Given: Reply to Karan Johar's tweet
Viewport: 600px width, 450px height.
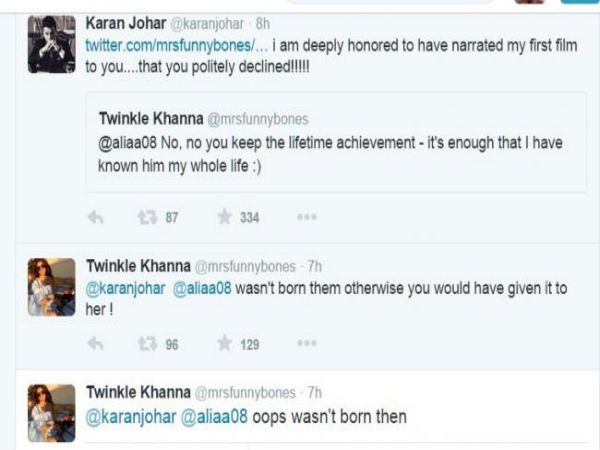Looking at the screenshot, I should 96,216.
